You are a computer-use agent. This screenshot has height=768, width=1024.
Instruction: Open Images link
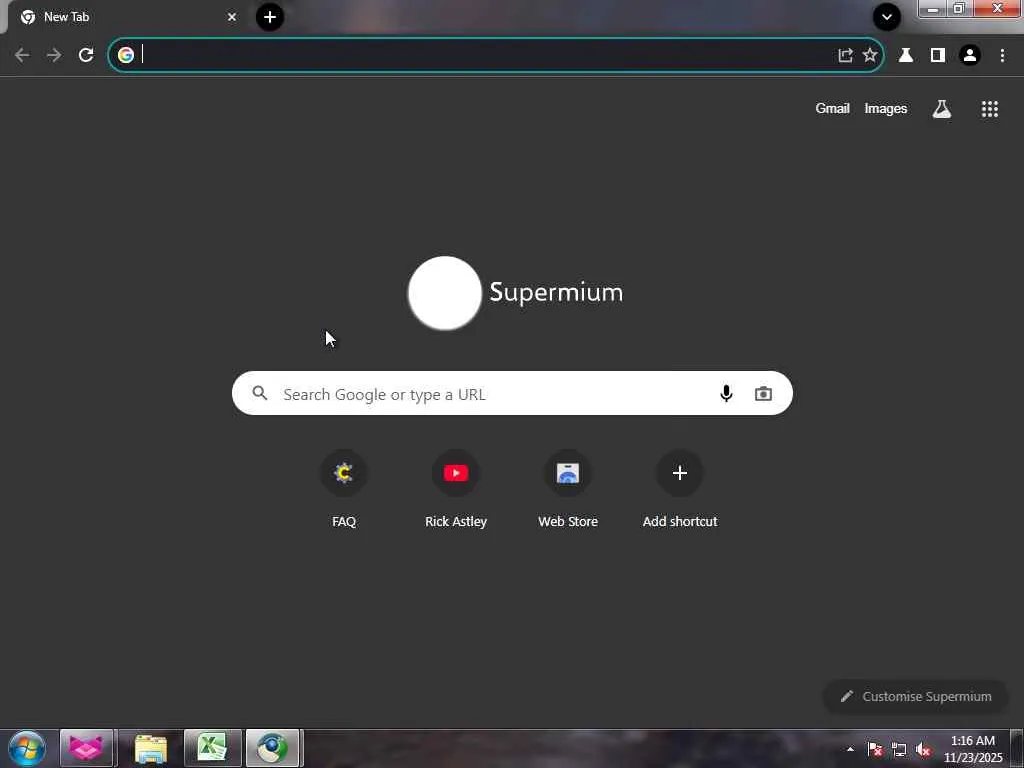pyautogui.click(x=886, y=108)
